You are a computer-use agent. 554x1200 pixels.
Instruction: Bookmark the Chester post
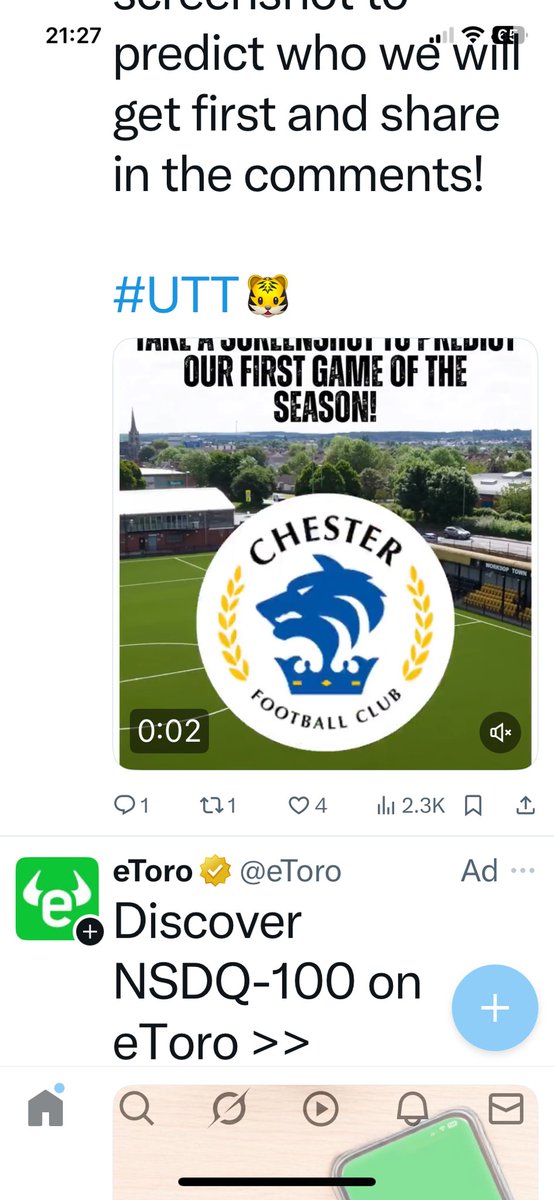[x=475, y=805]
